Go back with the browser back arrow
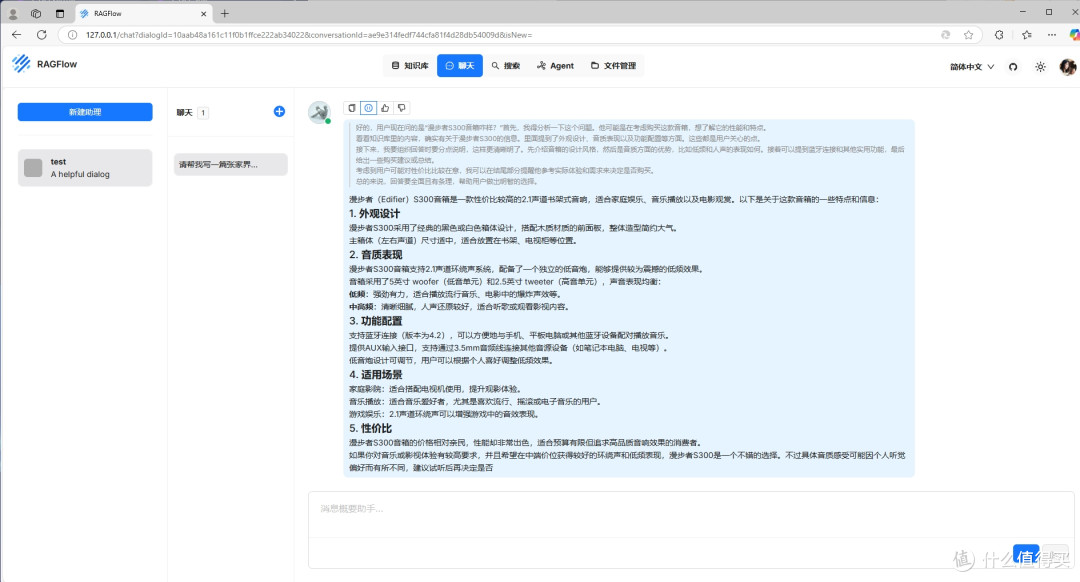The width and height of the screenshot is (1080, 582). (17, 34)
